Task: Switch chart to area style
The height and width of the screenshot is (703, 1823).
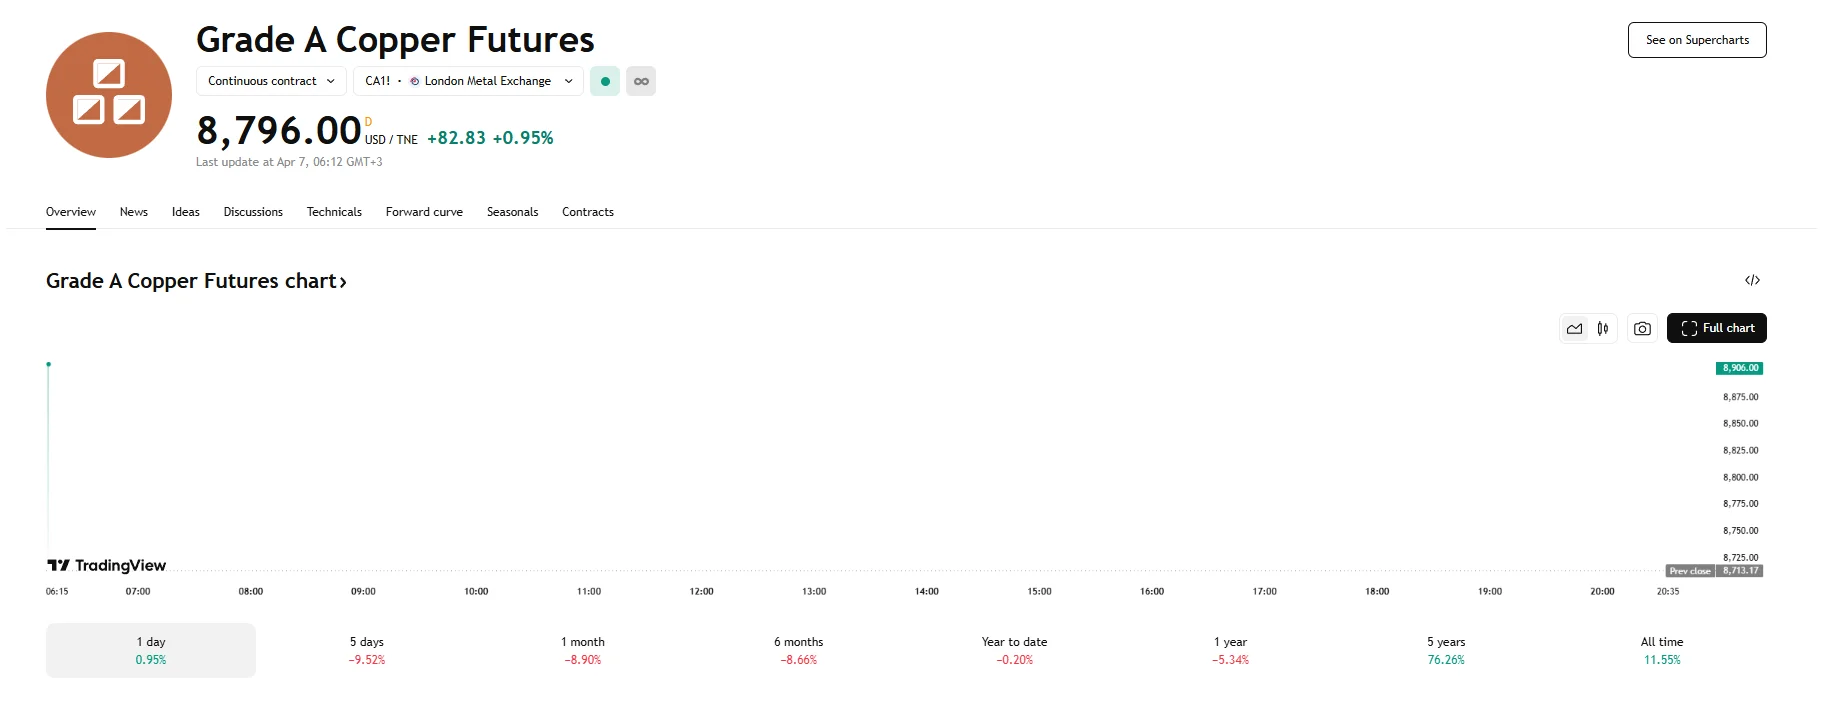Action: coord(1574,328)
